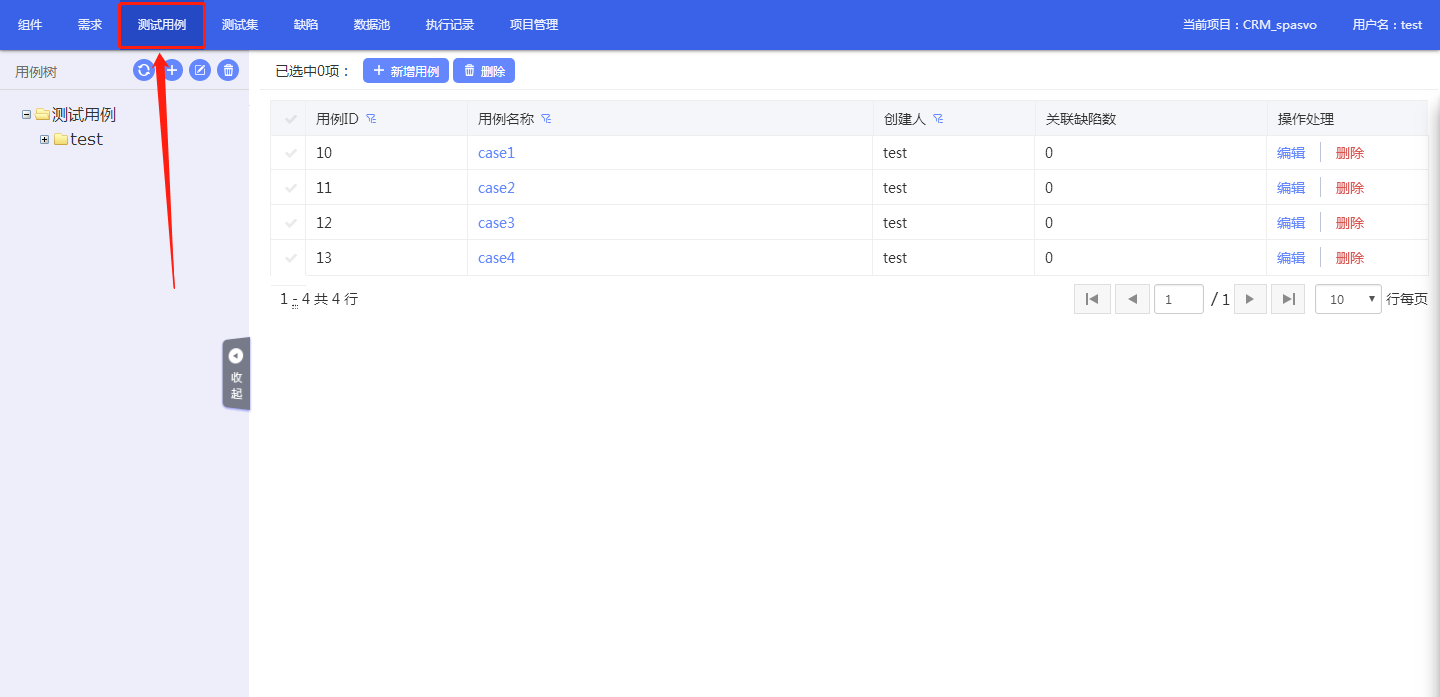The width and height of the screenshot is (1440, 697).
Task: Select the checkbox for case ID 12
Action: [x=290, y=223]
